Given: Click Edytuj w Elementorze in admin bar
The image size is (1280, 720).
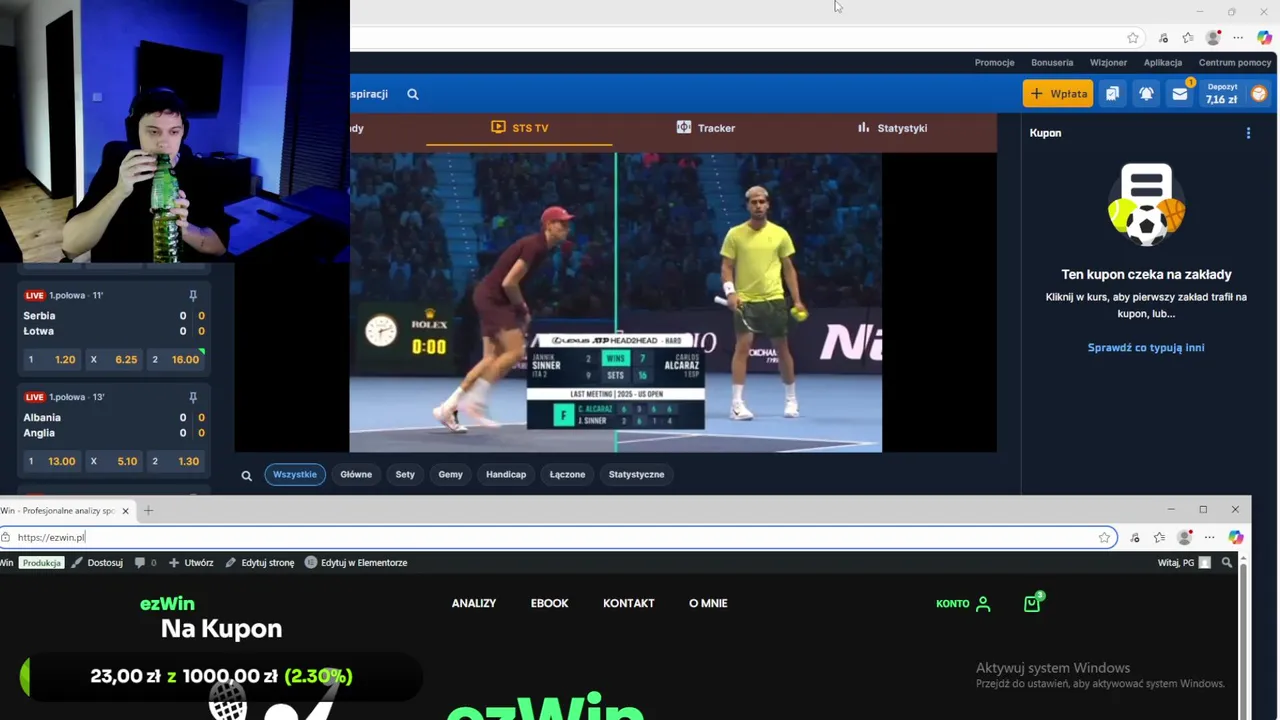Looking at the screenshot, I should (x=356, y=563).
